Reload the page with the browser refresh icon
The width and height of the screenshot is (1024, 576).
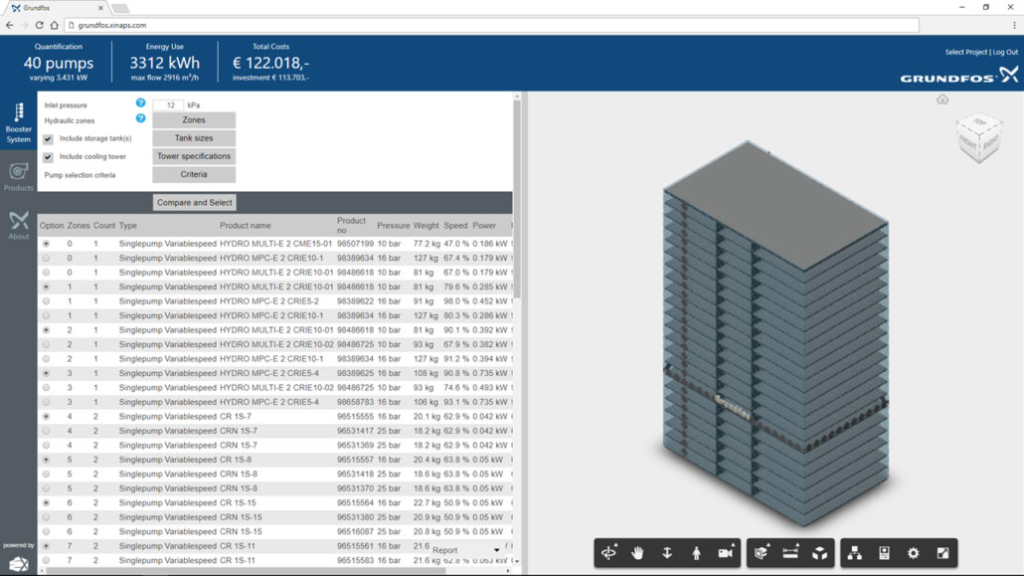pyautogui.click(x=39, y=25)
